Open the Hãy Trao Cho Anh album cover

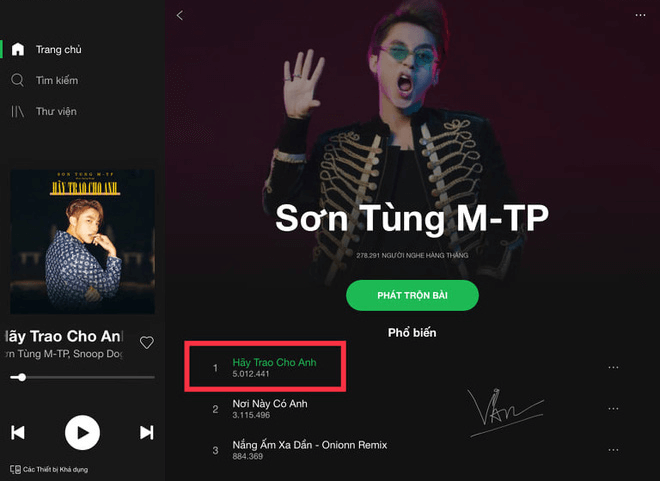pos(82,242)
